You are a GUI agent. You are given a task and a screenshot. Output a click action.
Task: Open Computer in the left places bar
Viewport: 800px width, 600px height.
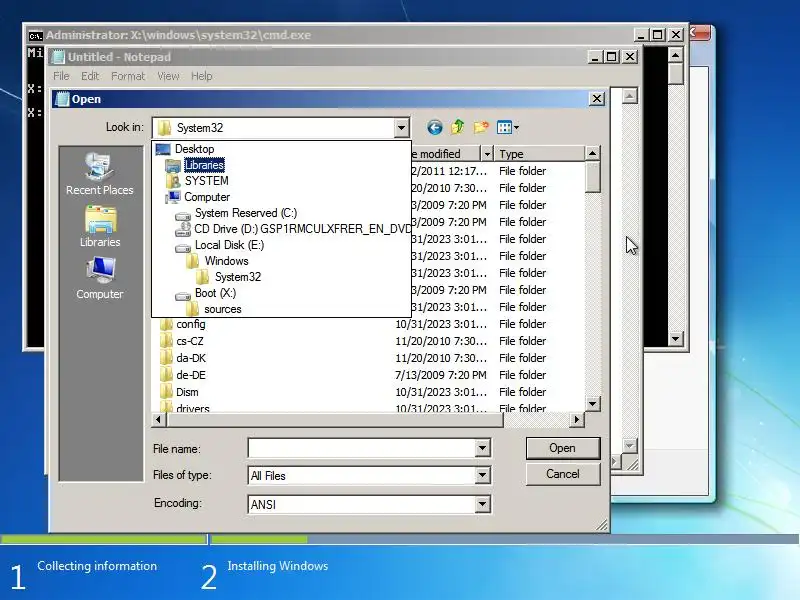click(99, 278)
